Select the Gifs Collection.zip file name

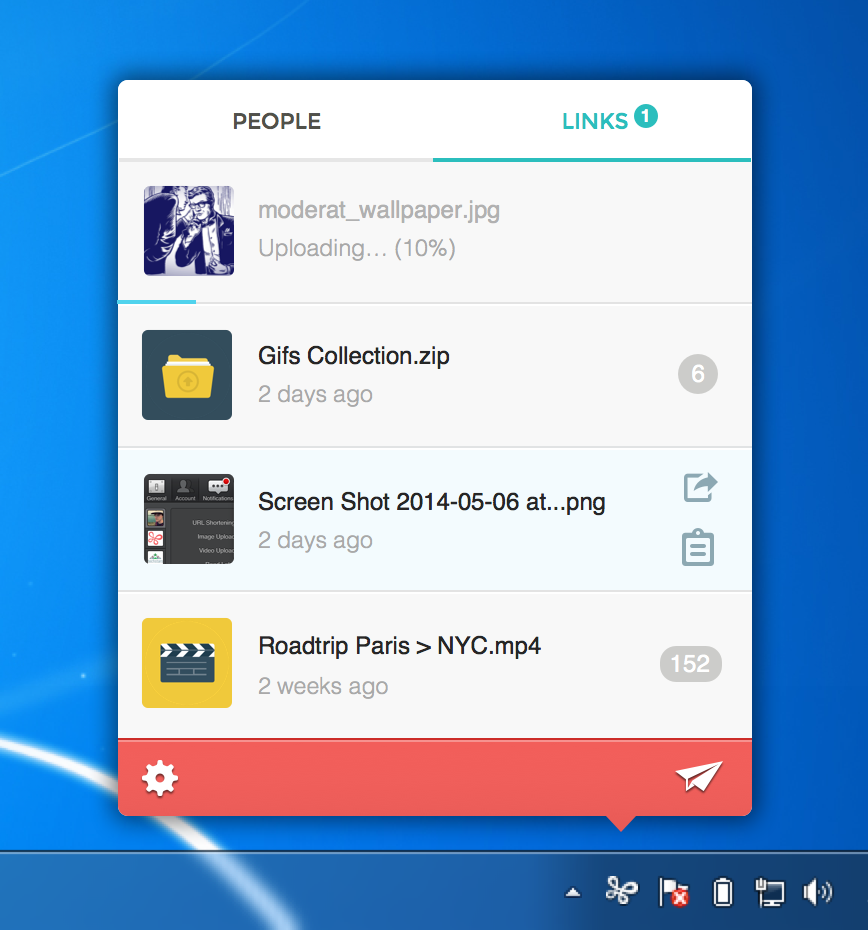[354, 356]
